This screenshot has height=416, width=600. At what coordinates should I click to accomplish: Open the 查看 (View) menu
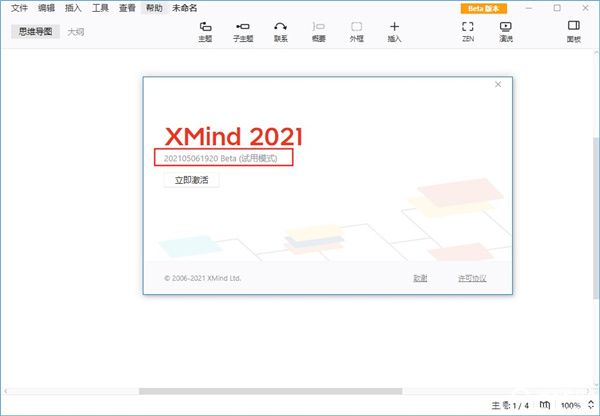pos(127,8)
